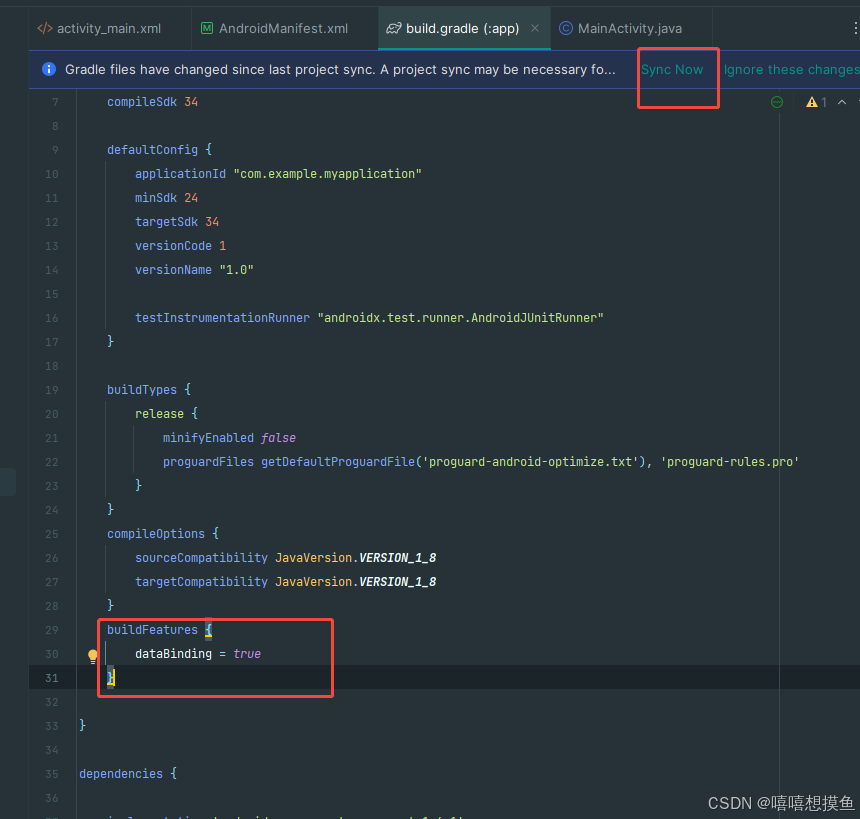Viewport: 860px width, 819px height.
Task: Click the Gradle elephant icon on build.gradle tab
Action: coord(394,28)
